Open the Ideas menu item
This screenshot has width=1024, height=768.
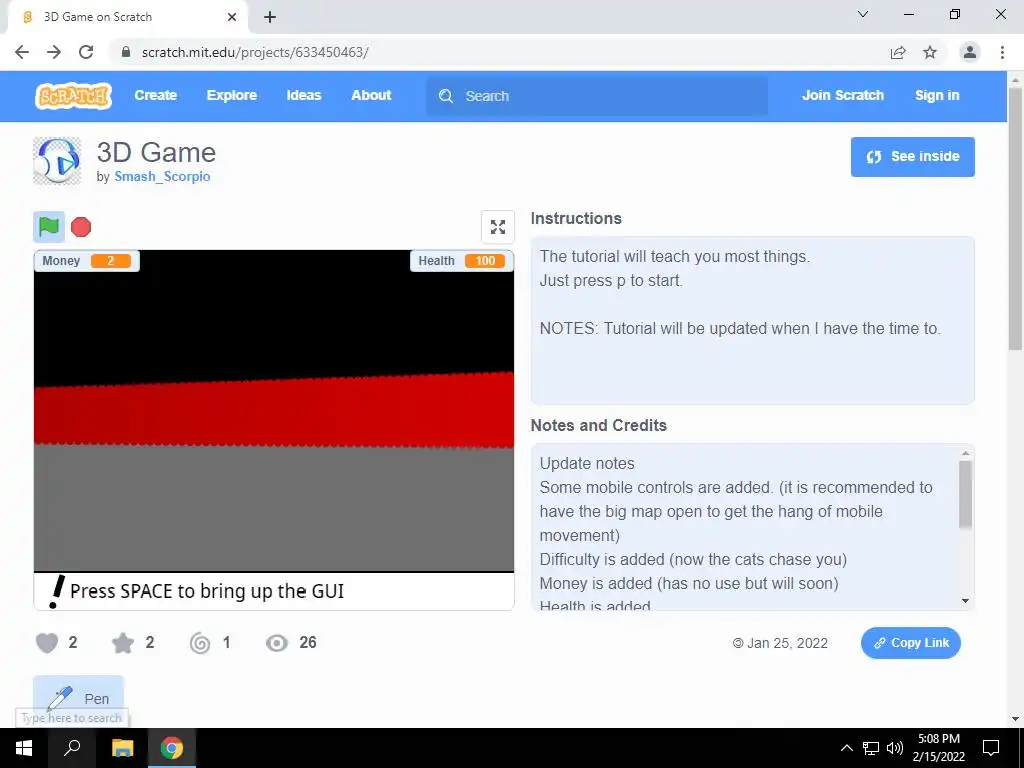(304, 95)
